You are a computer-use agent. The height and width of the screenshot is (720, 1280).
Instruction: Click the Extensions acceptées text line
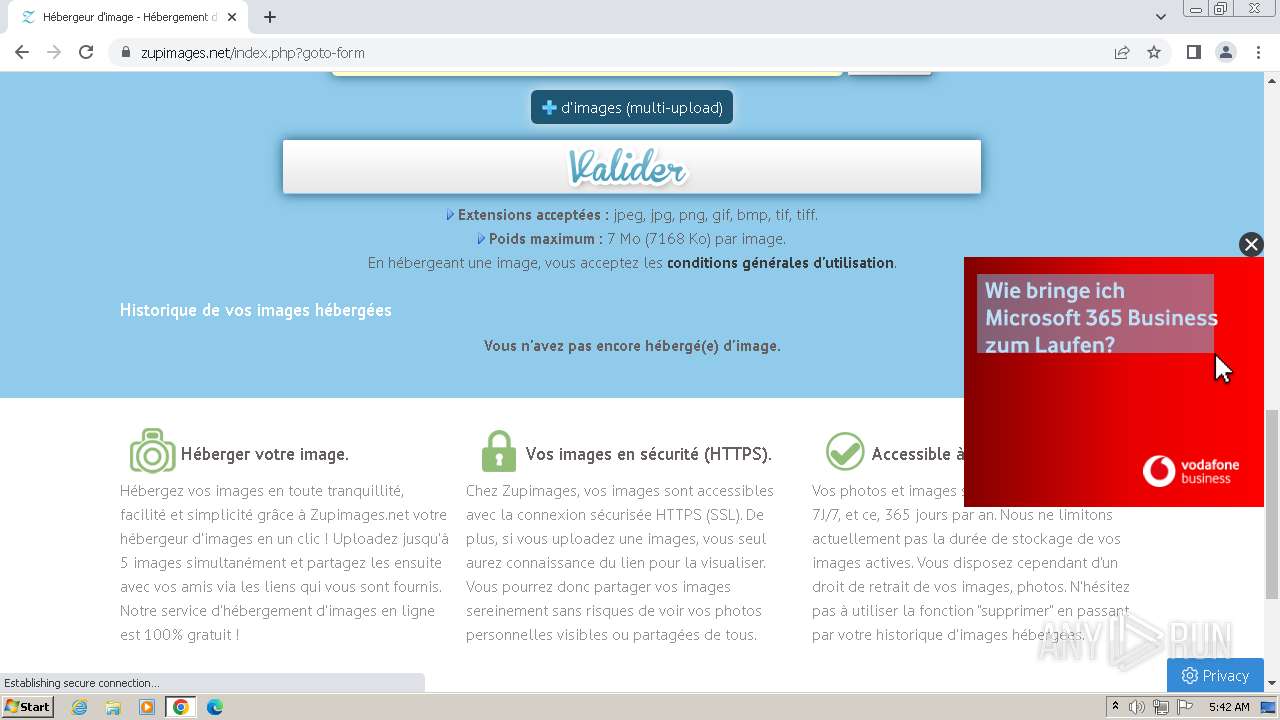pos(632,215)
